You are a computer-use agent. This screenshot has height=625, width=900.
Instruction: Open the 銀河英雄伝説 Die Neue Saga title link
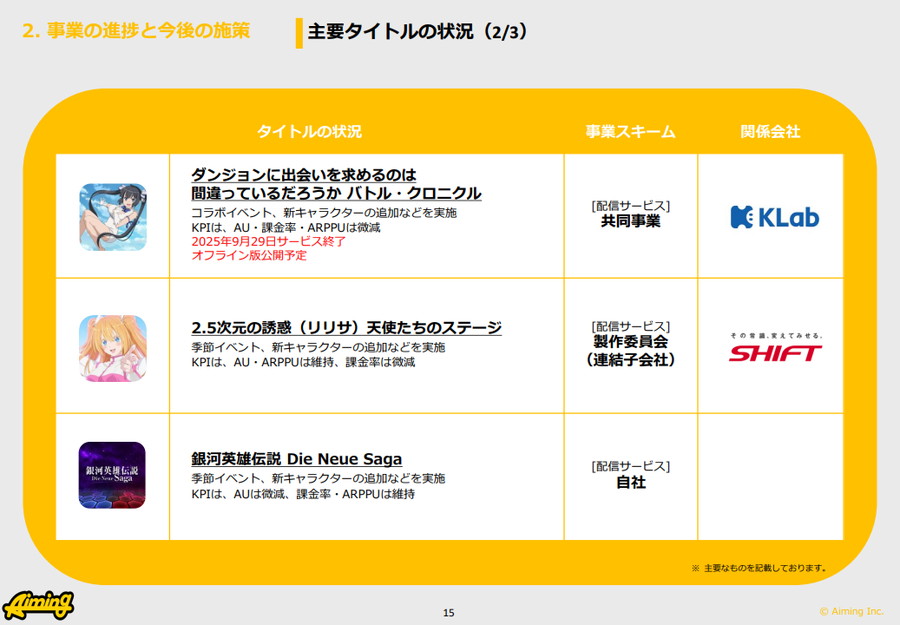297,459
